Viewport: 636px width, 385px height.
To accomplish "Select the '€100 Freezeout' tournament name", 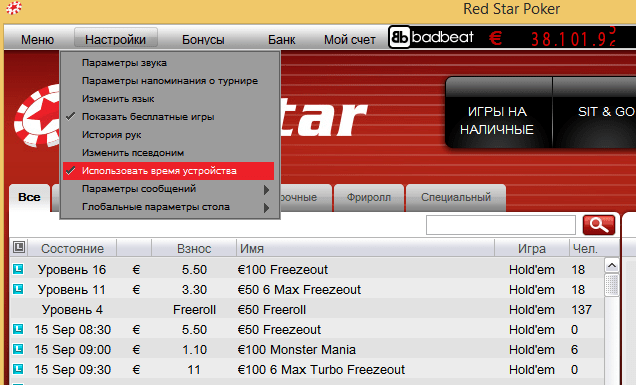I will 283,269.
